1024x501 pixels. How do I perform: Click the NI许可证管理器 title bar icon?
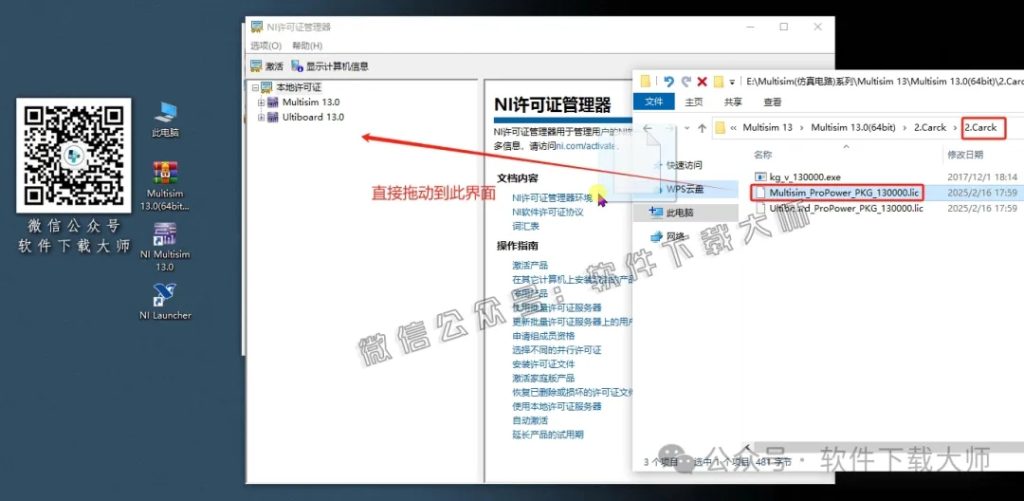pos(257,27)
